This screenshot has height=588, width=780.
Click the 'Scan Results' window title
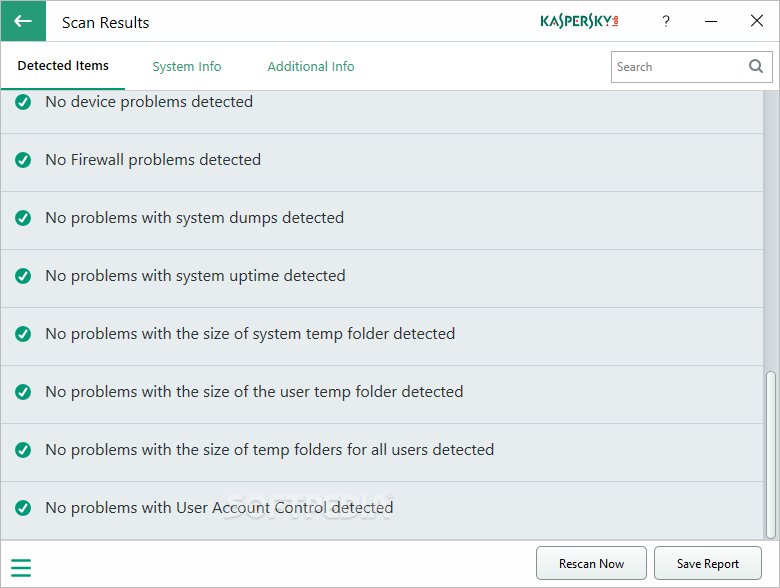click(x=105, y=22)
